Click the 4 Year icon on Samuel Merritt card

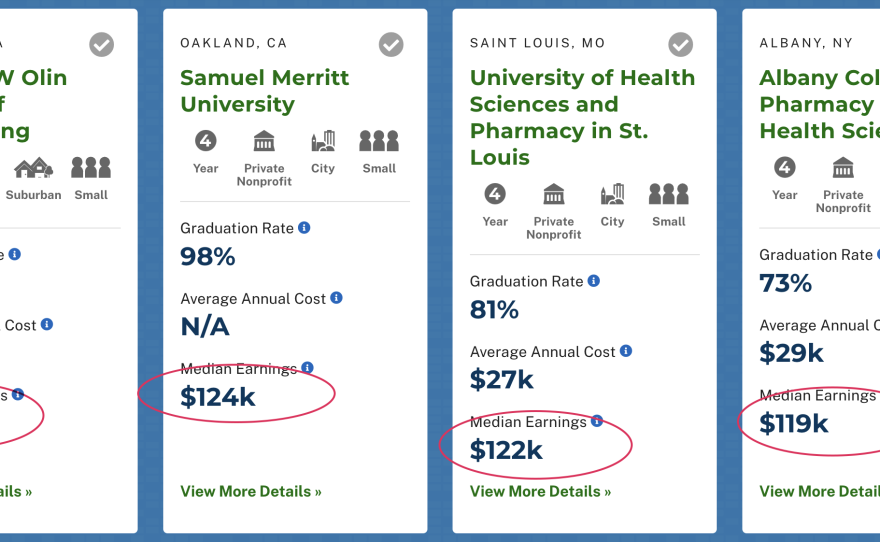click(x=205, y=141)
